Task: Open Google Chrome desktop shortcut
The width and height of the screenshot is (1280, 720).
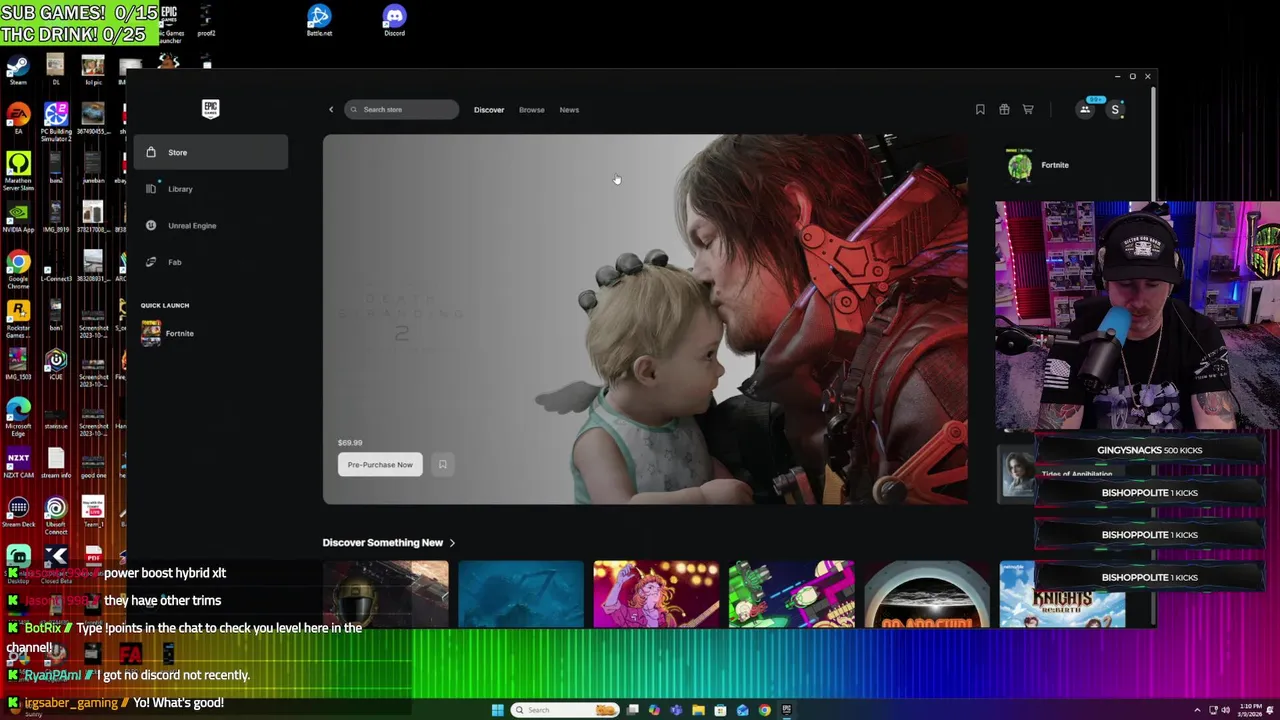Action: 18,269
